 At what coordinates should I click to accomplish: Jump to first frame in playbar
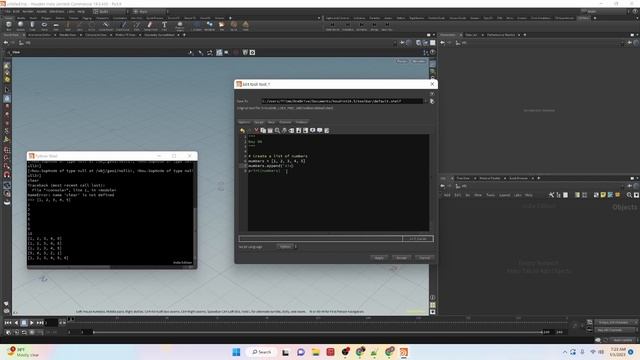pyautogui.click(x=8, y=322)
